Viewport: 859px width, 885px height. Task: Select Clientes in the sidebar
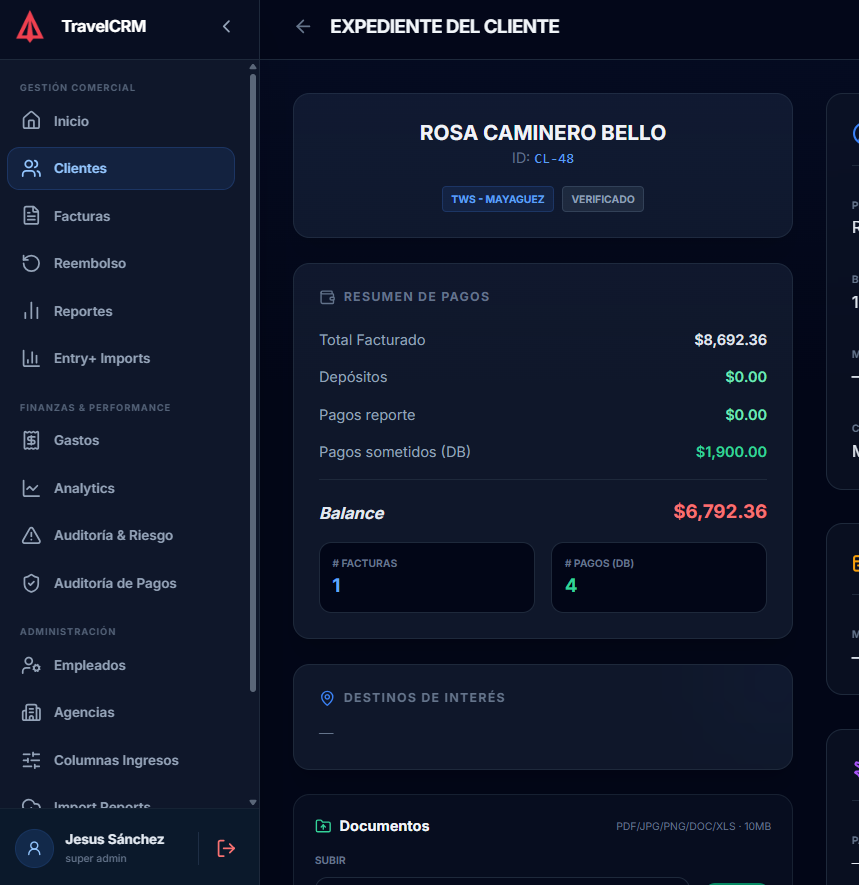click(x=121, y=168)
